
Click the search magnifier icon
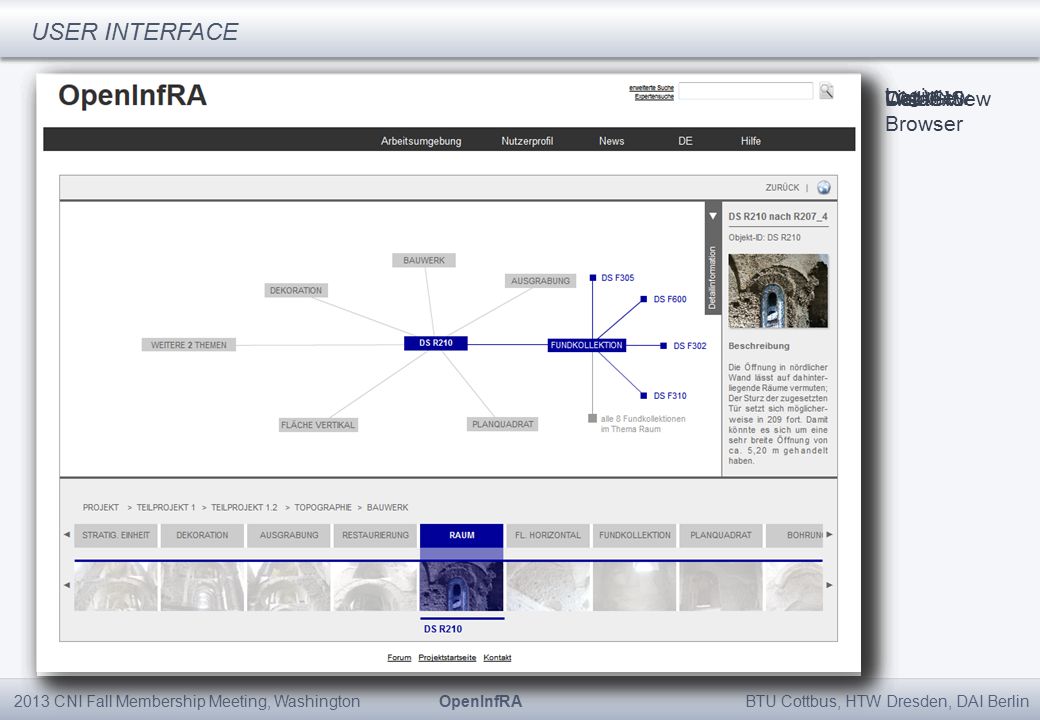pos(826,91)
